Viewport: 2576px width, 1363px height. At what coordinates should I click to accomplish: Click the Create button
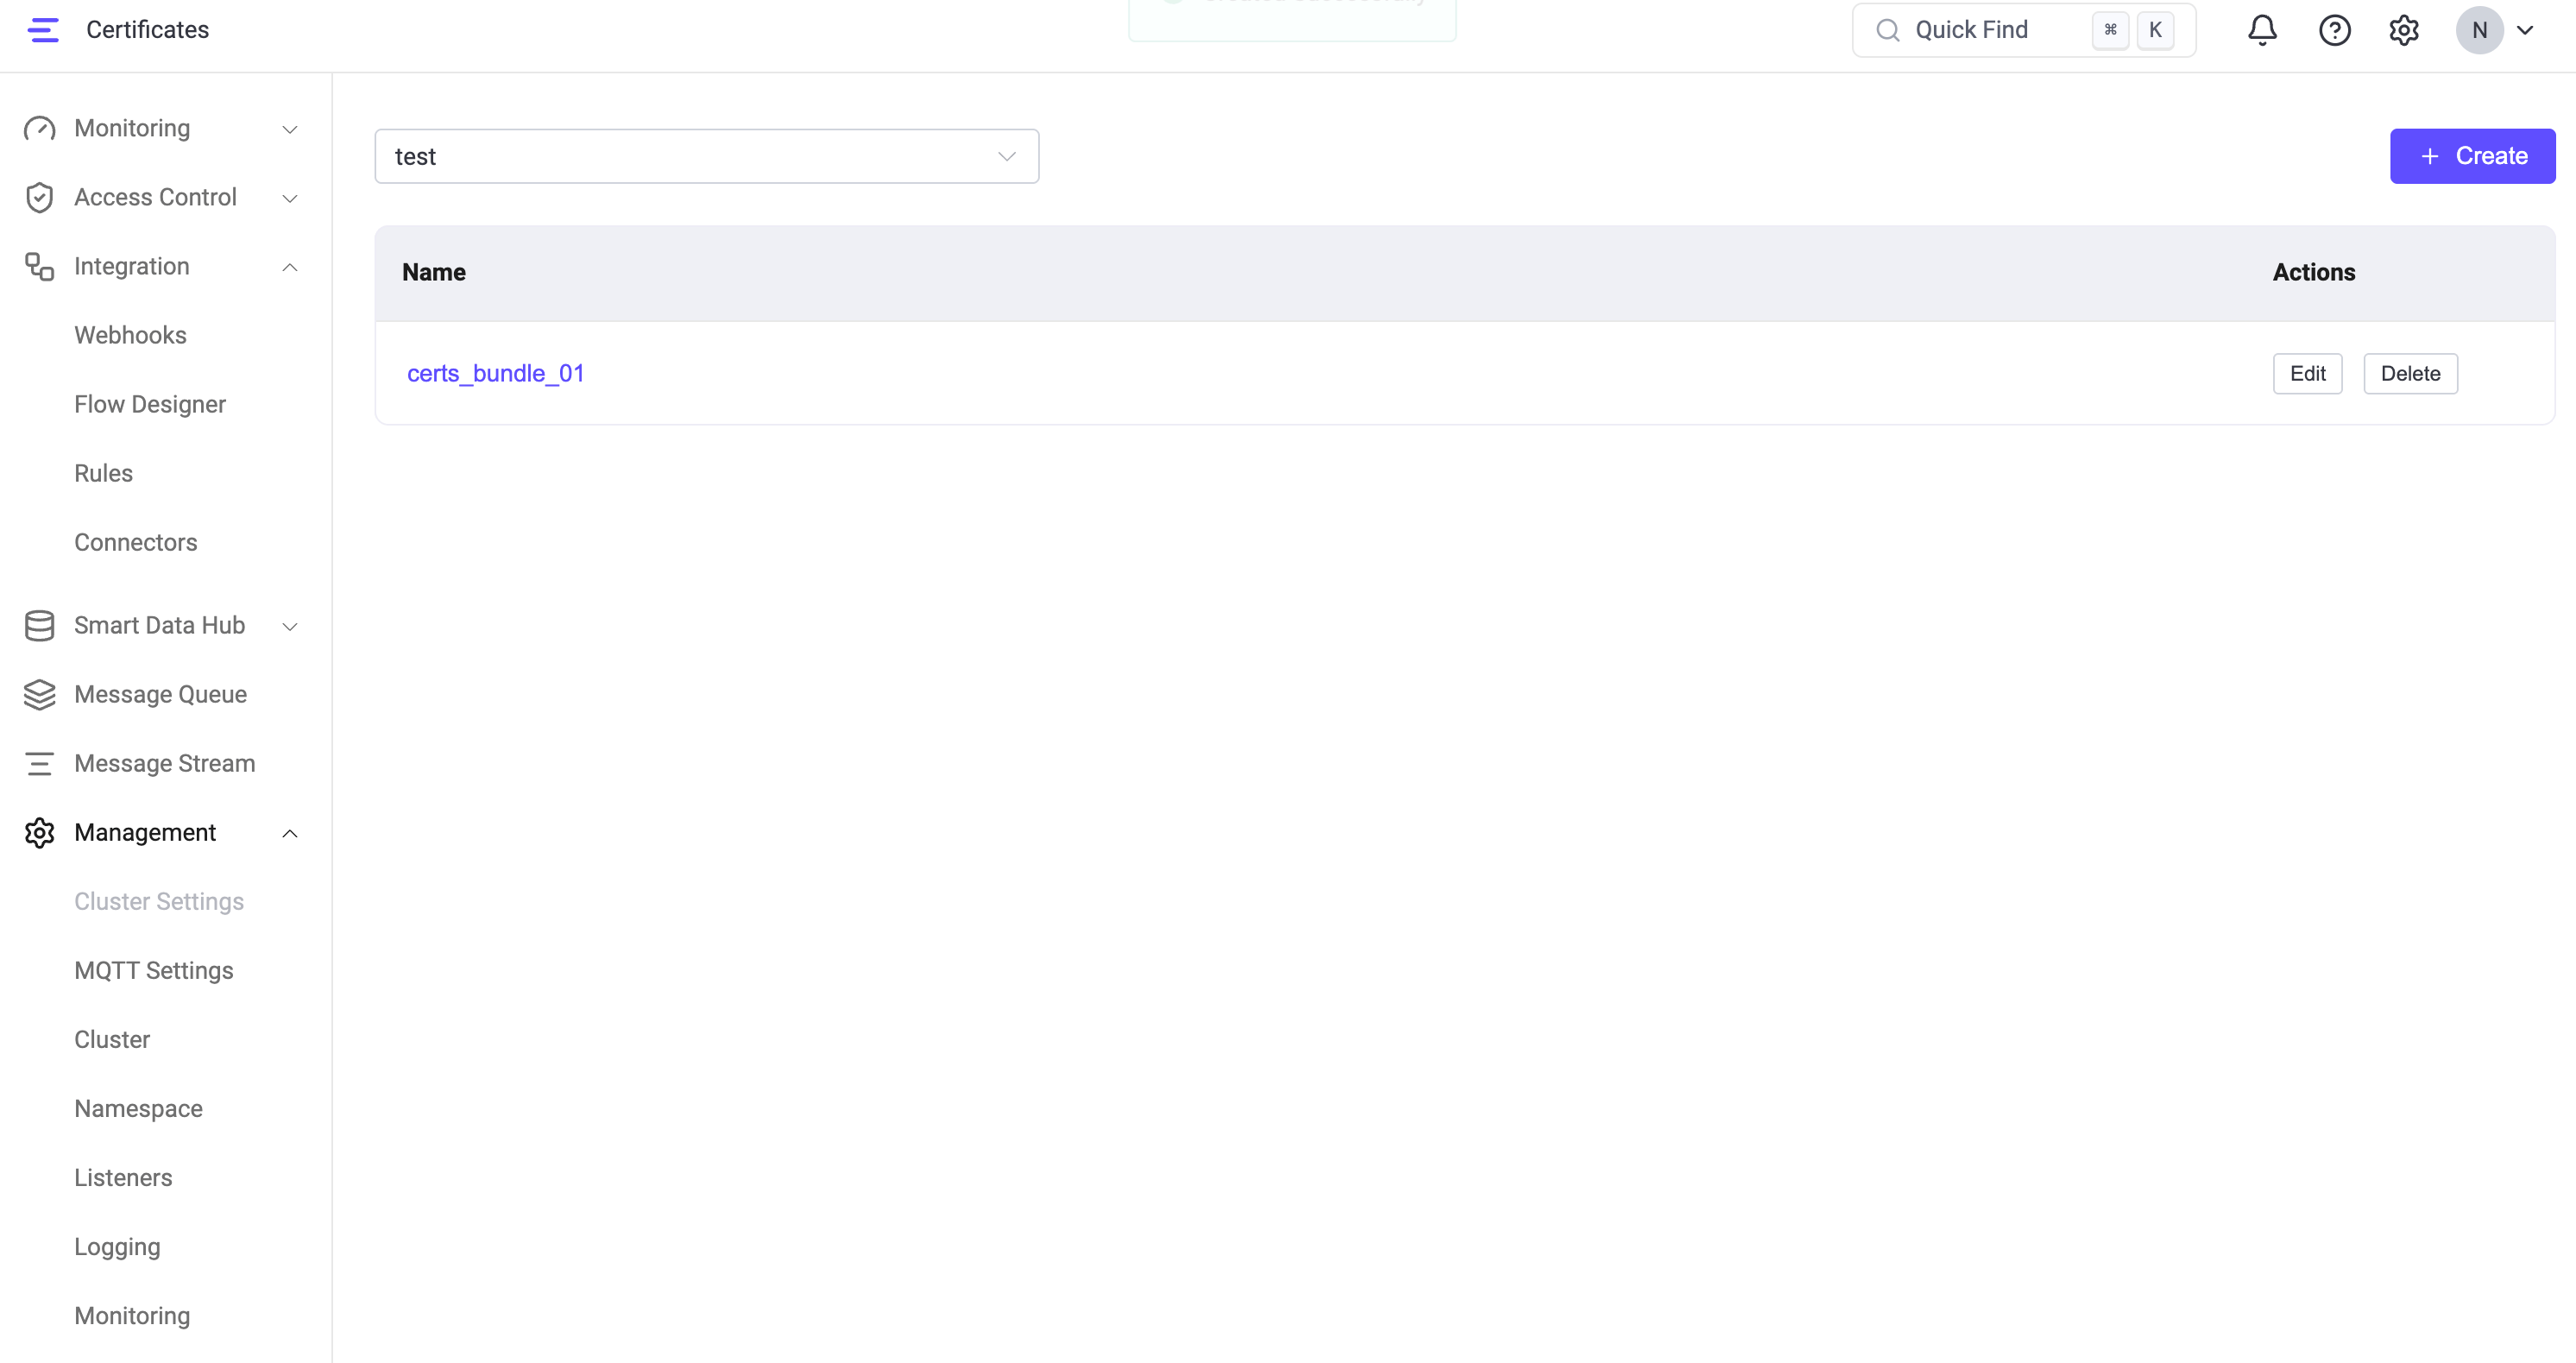(2472, 156)
